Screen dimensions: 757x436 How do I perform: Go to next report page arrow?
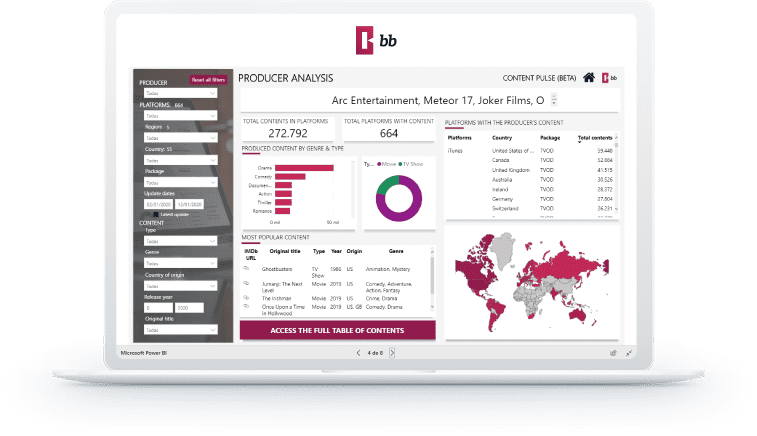click(392, 353)
